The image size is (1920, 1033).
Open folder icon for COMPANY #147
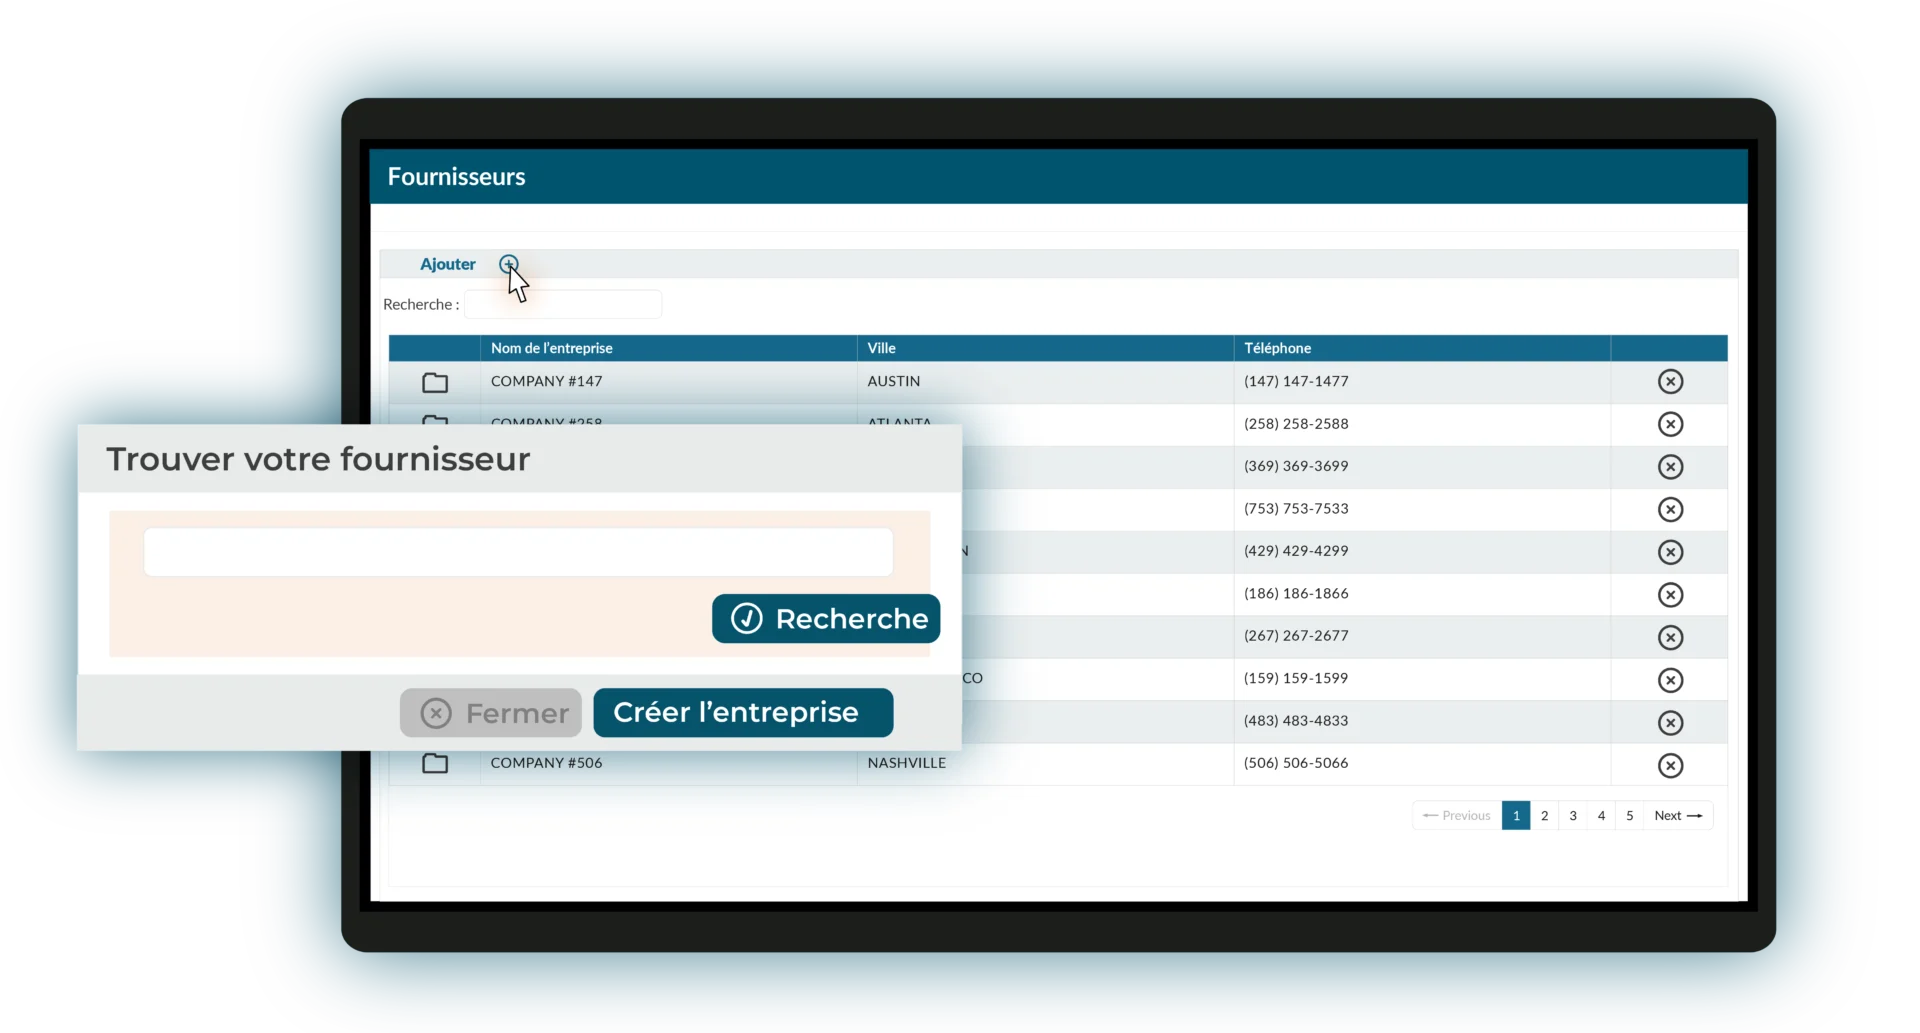[x=435, y=382]
